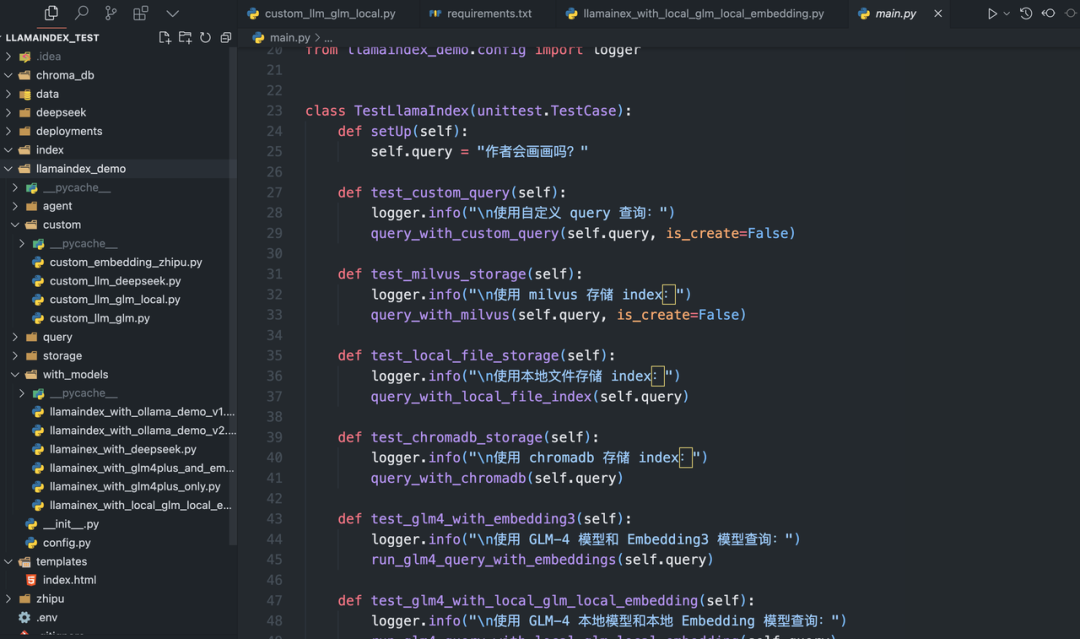1080x639 pixels.
Task: Open run options dropdown arrow
Action: (x=1006, y=14)
